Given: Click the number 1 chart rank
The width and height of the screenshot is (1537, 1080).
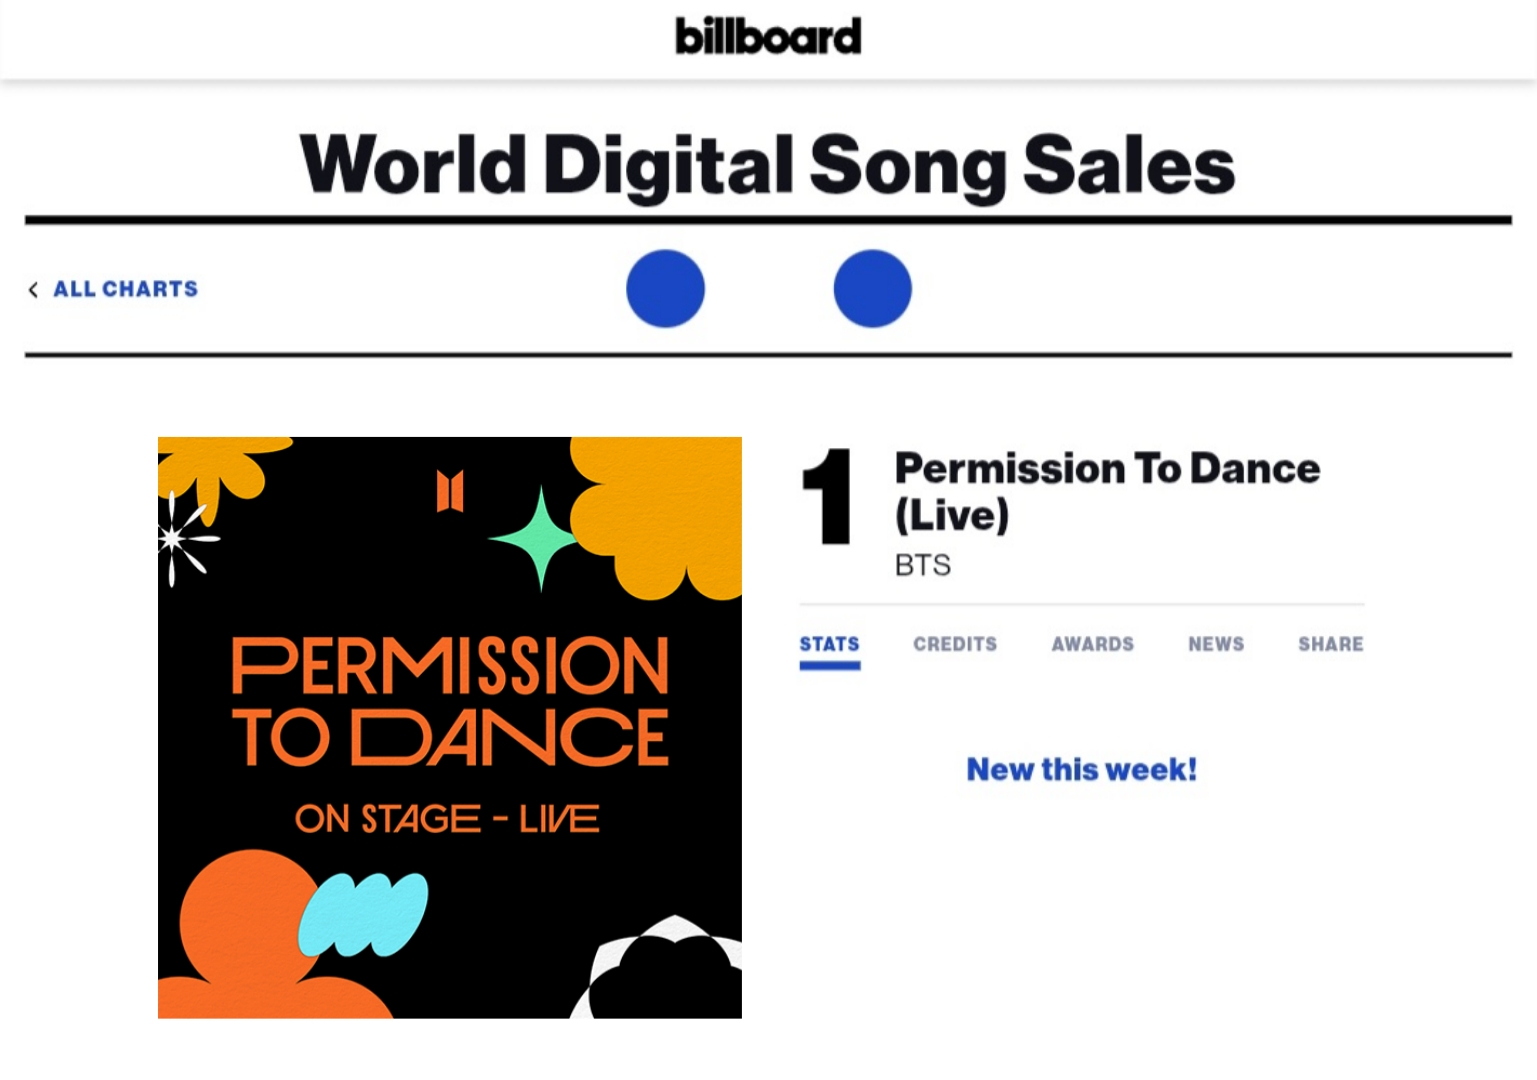Looking at the screenshot, I should (827, 497).
